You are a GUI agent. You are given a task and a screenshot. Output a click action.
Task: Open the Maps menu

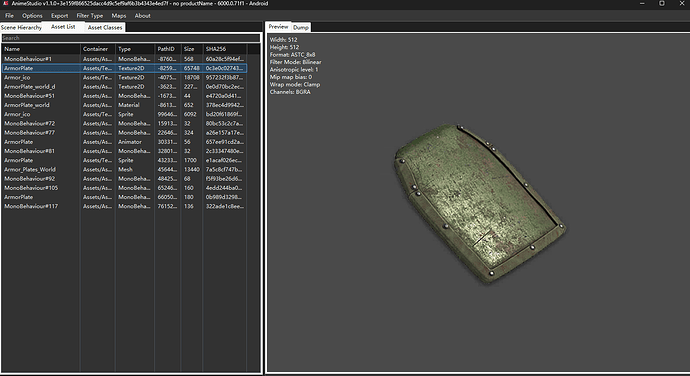click(x=119, y=15)
